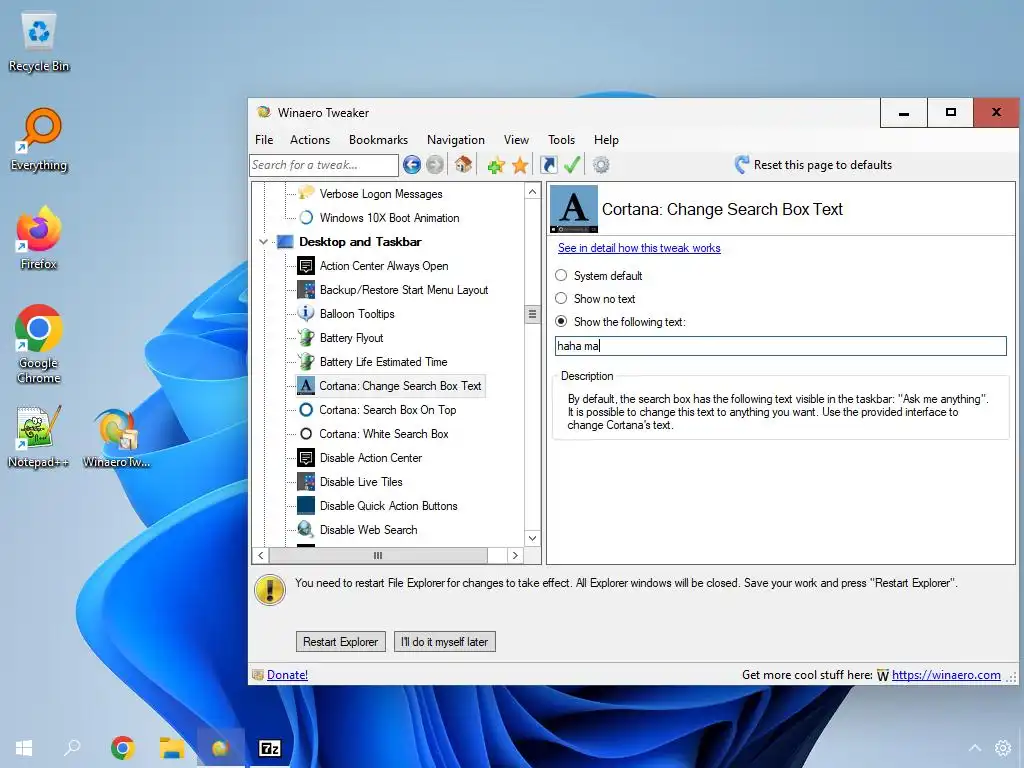Click the create shortcut arrow icon
The width and height of the screenshot is (1024, 768).
[549, 165]
